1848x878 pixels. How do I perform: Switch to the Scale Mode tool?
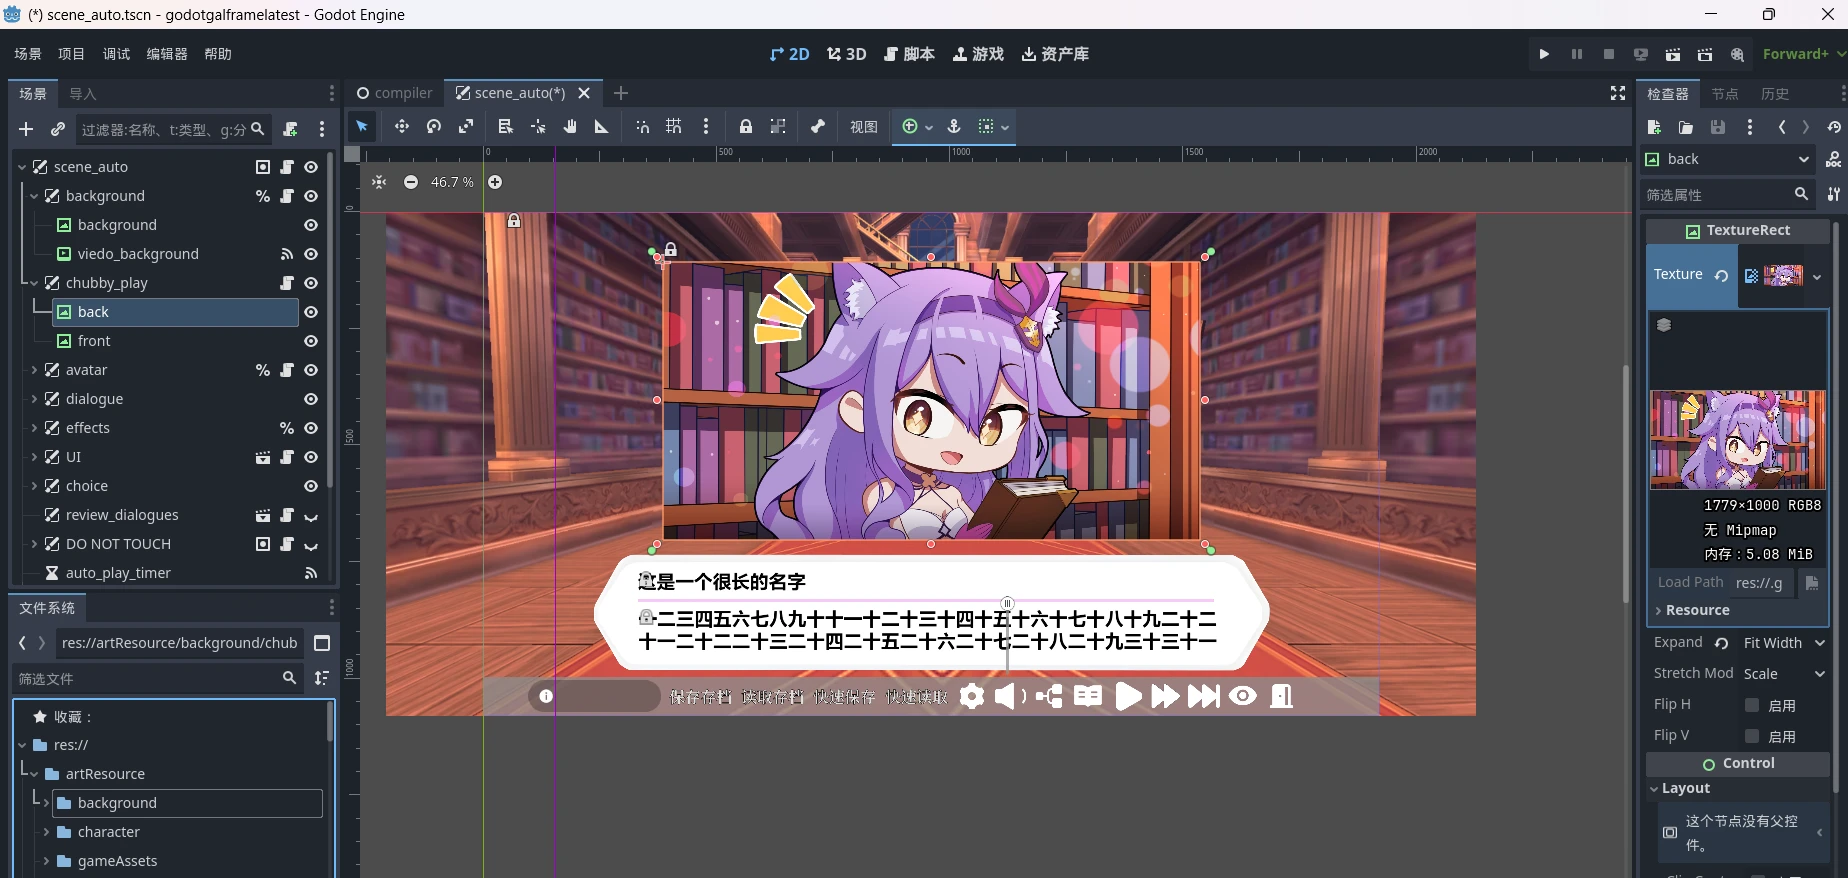[466, 126]
